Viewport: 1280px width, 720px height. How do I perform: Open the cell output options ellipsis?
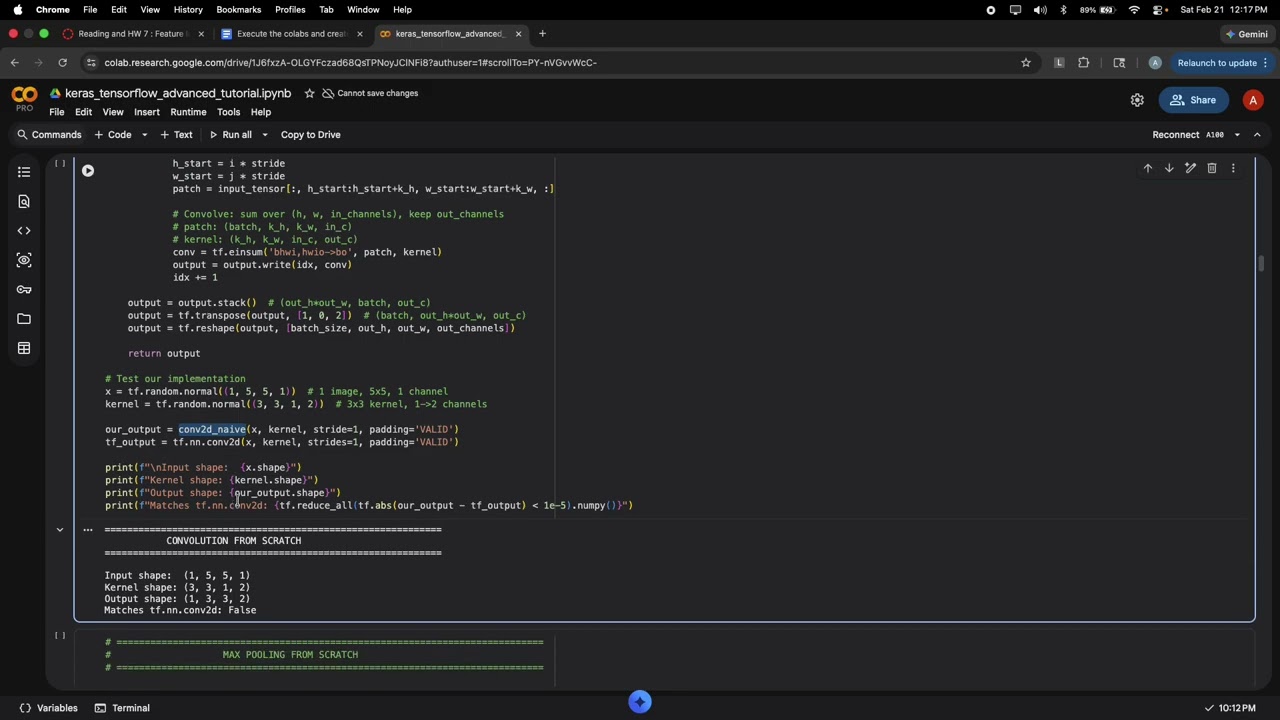point(88,530)
